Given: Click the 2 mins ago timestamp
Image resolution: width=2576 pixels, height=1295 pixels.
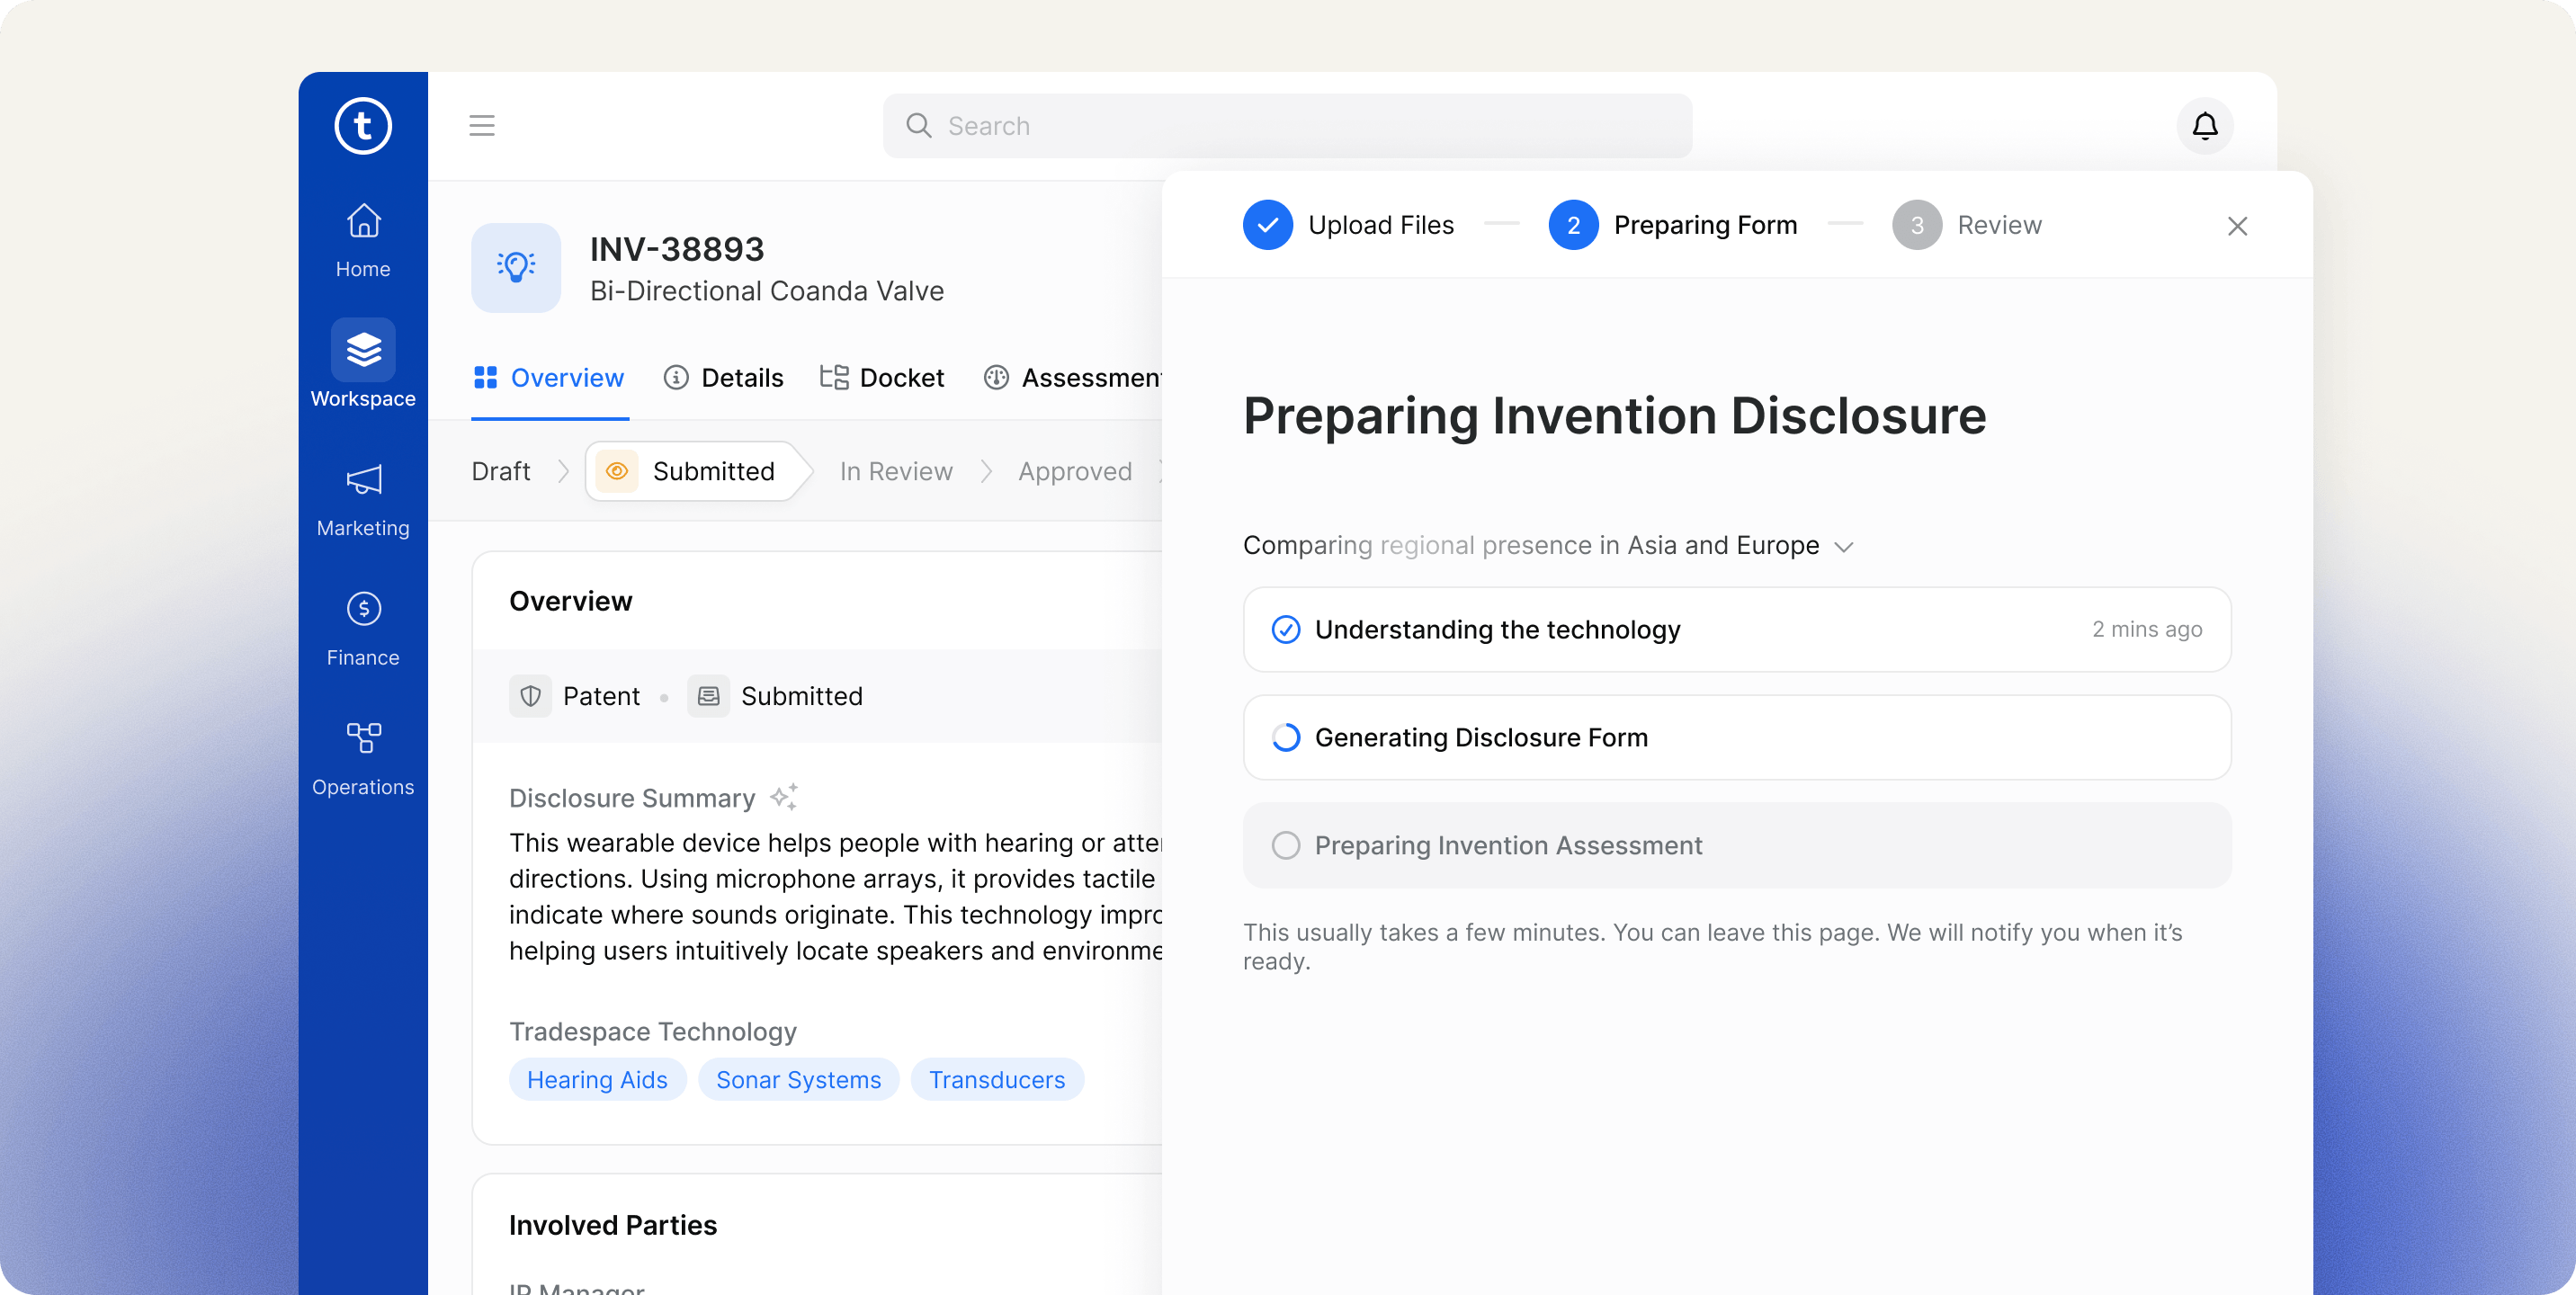Looking at the screenshot, I should coord(2147,629).
